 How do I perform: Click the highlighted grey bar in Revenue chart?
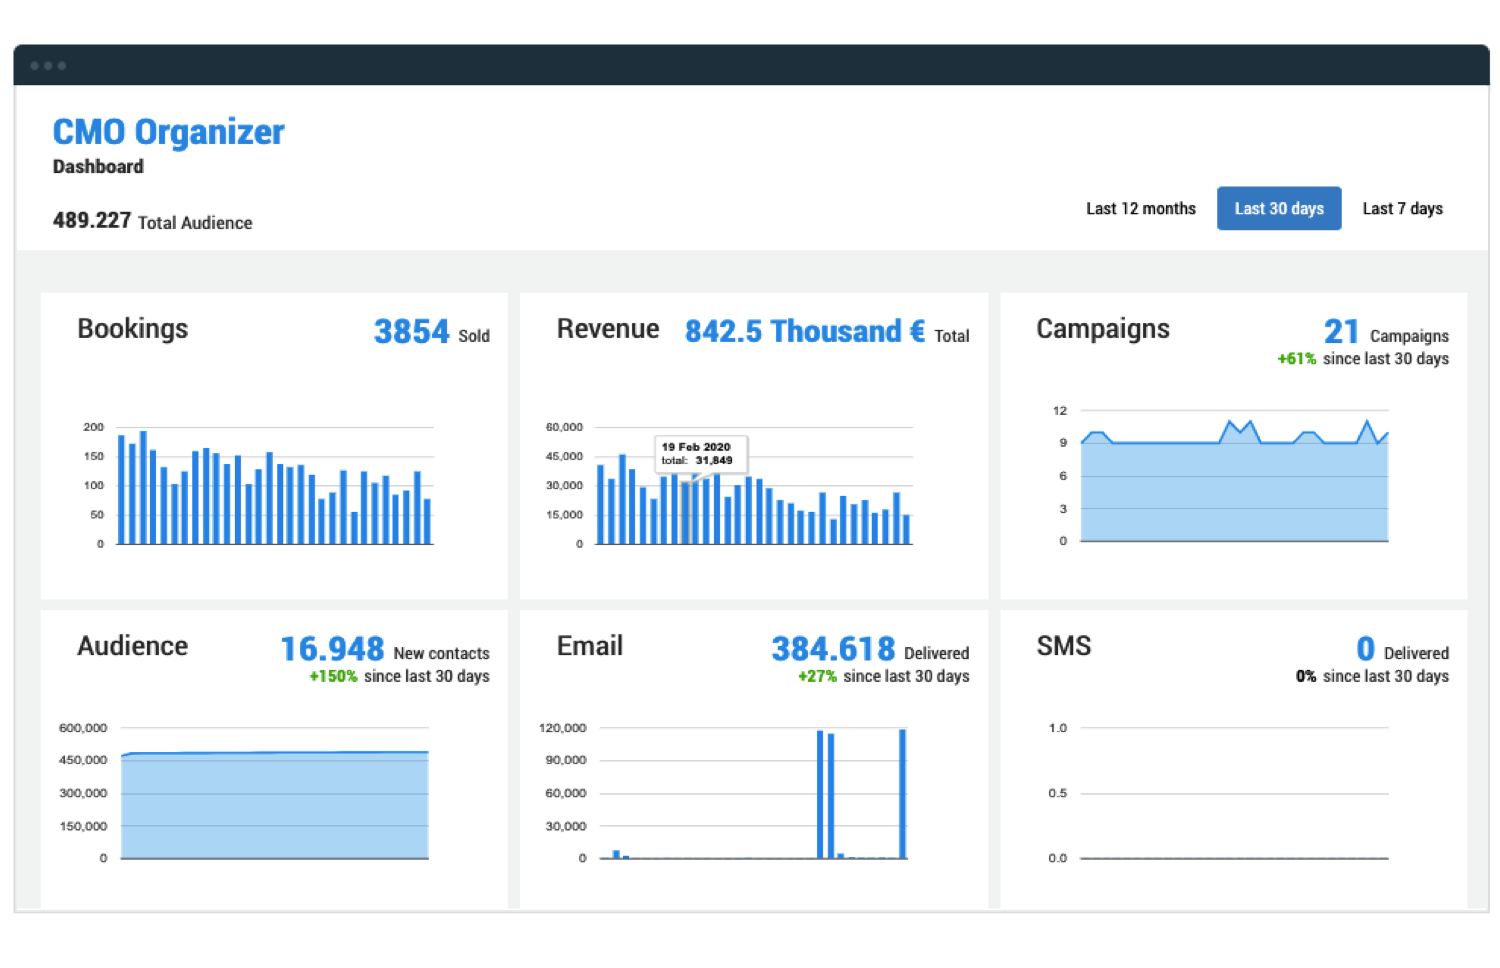[686, 513]
